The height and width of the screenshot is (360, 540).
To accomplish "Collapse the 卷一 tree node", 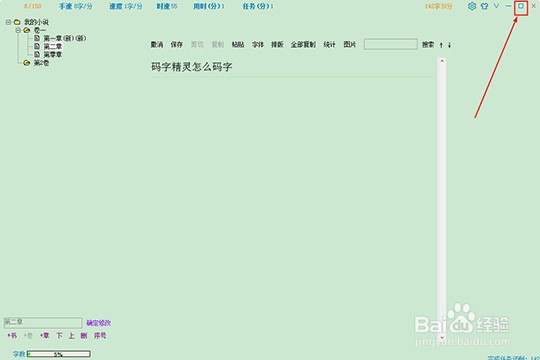I will [18, 30].
